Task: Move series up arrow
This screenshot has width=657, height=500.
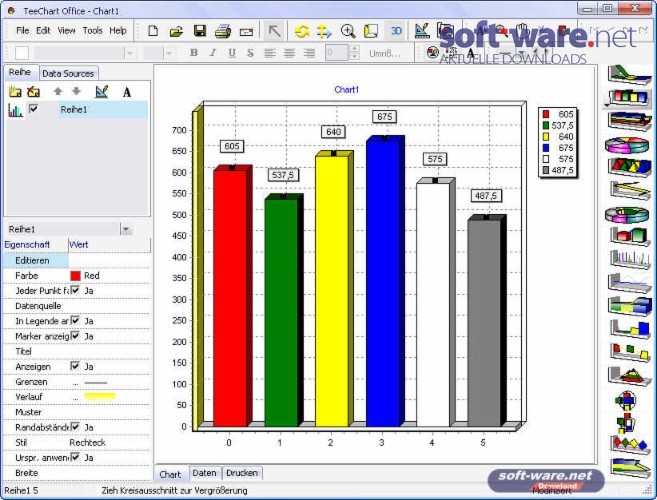Action: click(58, 91)
